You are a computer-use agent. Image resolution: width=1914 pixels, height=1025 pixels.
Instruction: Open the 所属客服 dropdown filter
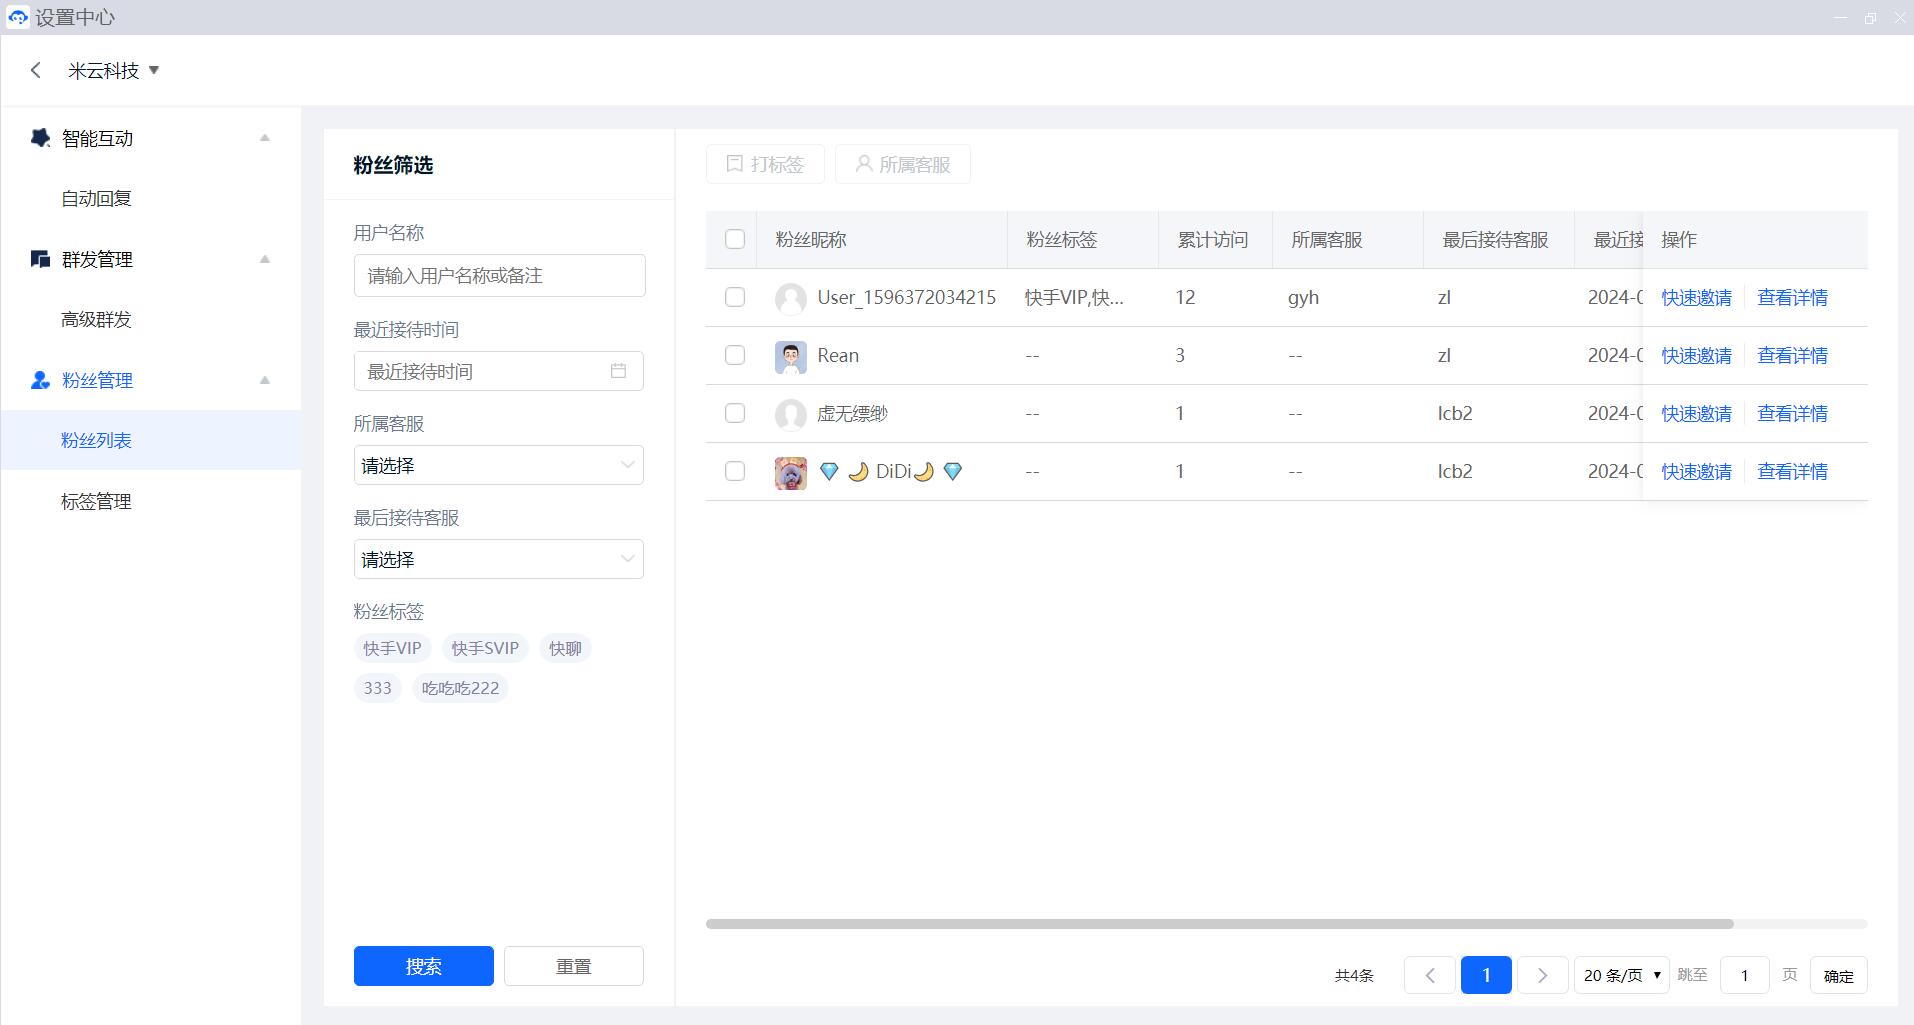point(498,465)
